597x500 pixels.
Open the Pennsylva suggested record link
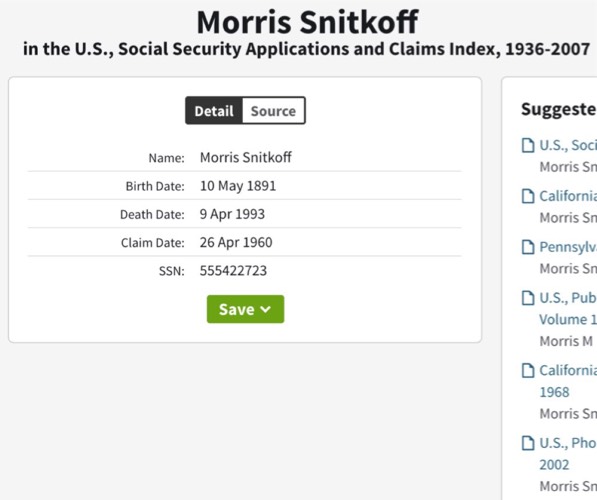click(568, 247)
